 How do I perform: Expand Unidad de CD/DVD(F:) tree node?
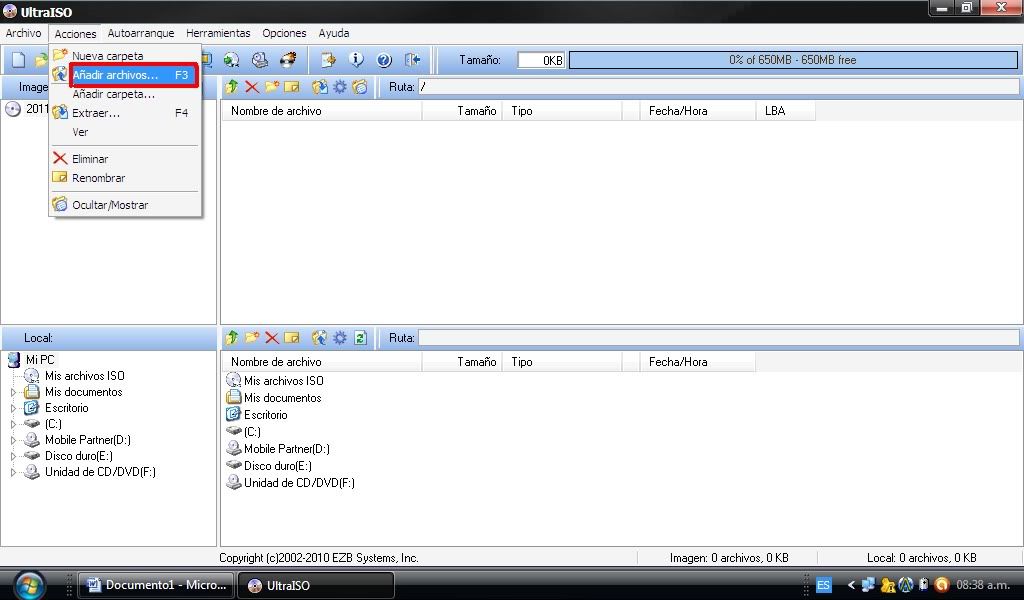pyautogui.click(x=13, y=472)
